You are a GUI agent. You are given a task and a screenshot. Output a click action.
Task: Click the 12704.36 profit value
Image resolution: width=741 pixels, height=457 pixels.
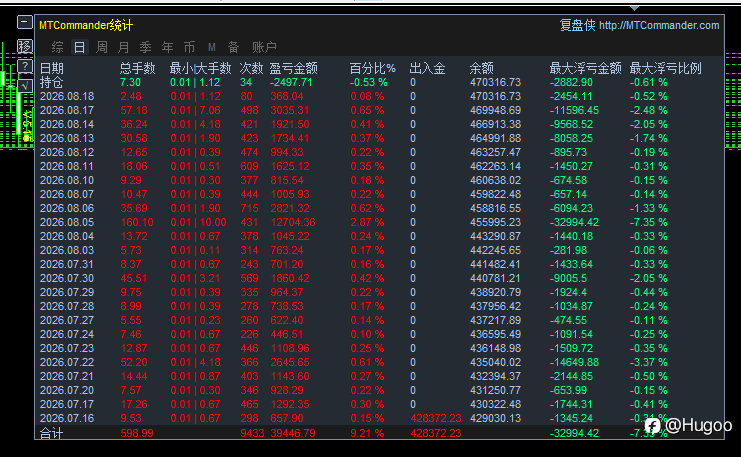coord(293,222)
